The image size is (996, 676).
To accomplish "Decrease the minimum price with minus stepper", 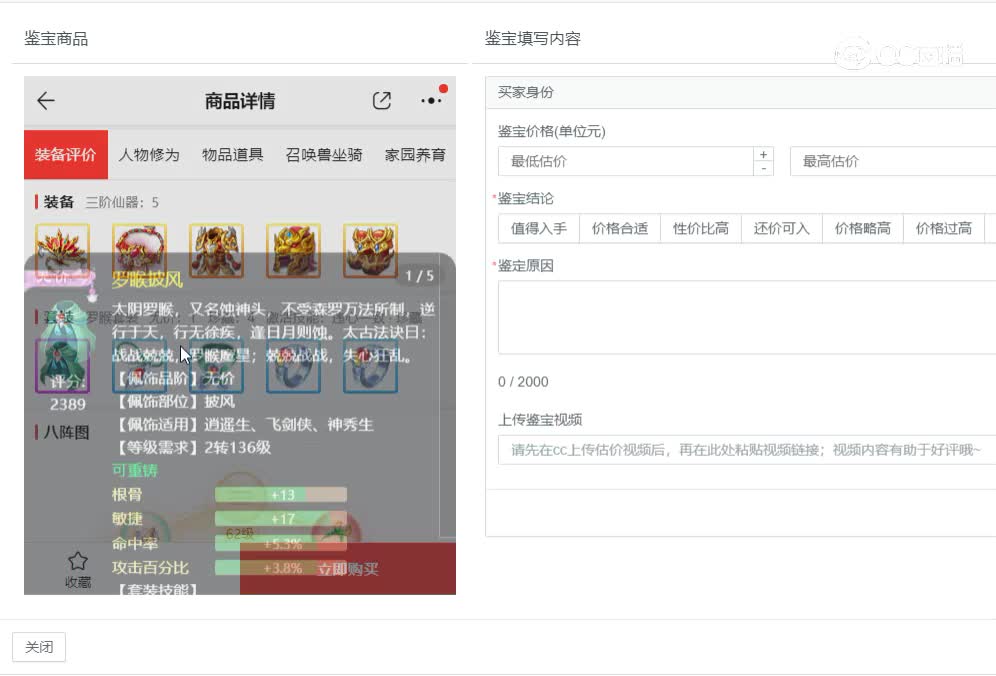I will (764, 169).
